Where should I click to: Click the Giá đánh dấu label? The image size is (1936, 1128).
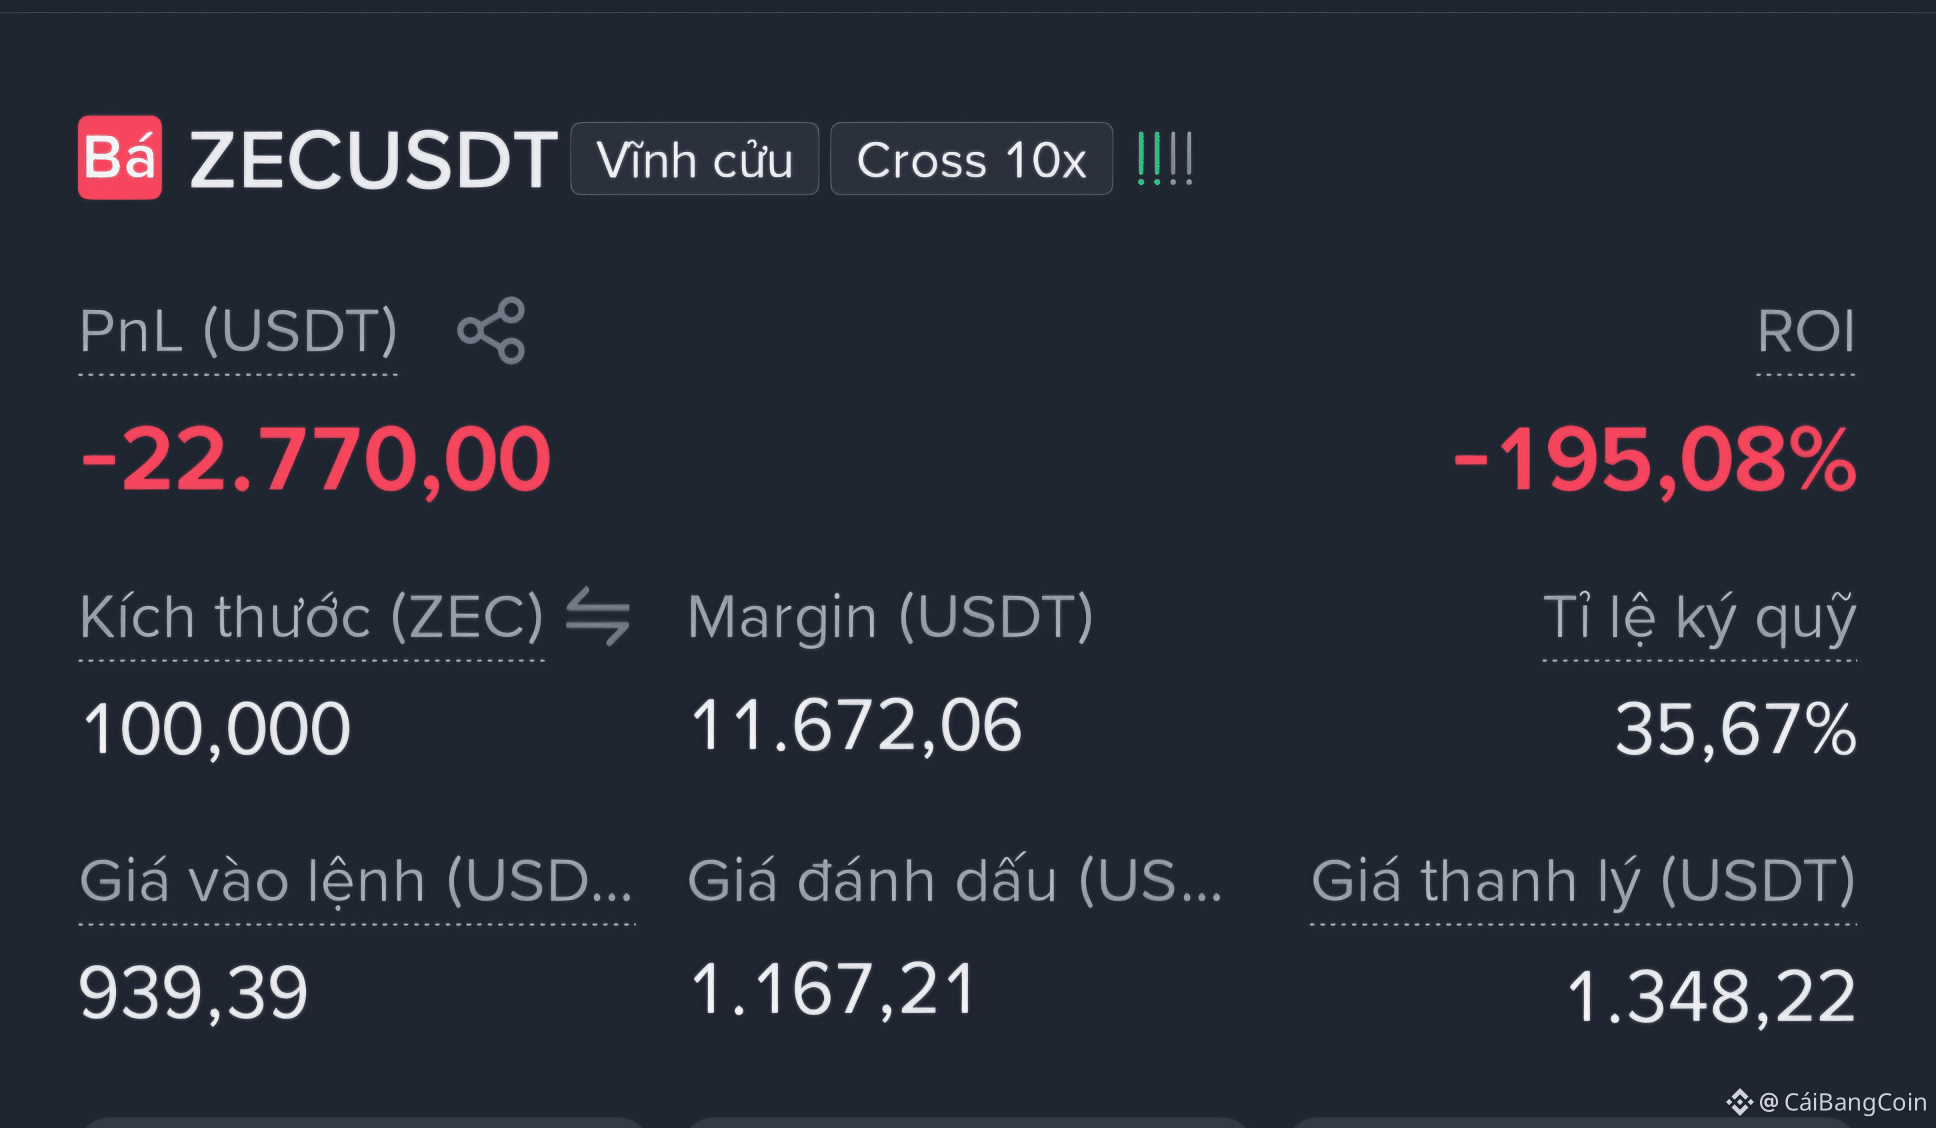(x=955, y=881)
